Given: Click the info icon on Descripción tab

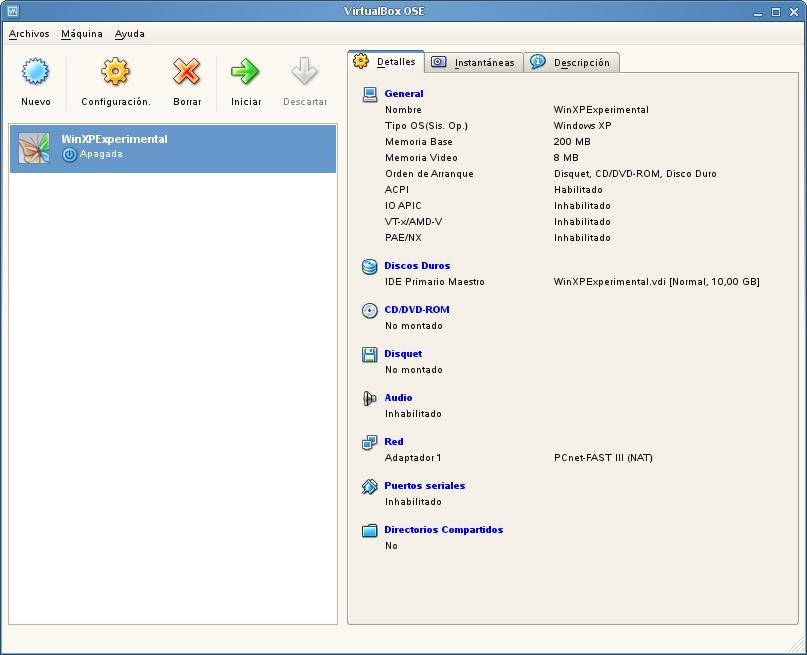Looking at the screenshot, I should click(538, 62).
